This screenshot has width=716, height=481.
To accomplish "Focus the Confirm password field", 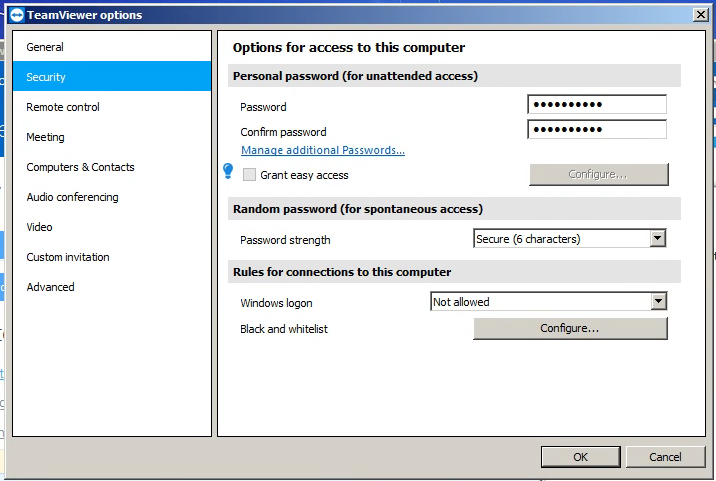I will (x=596, y=130).
